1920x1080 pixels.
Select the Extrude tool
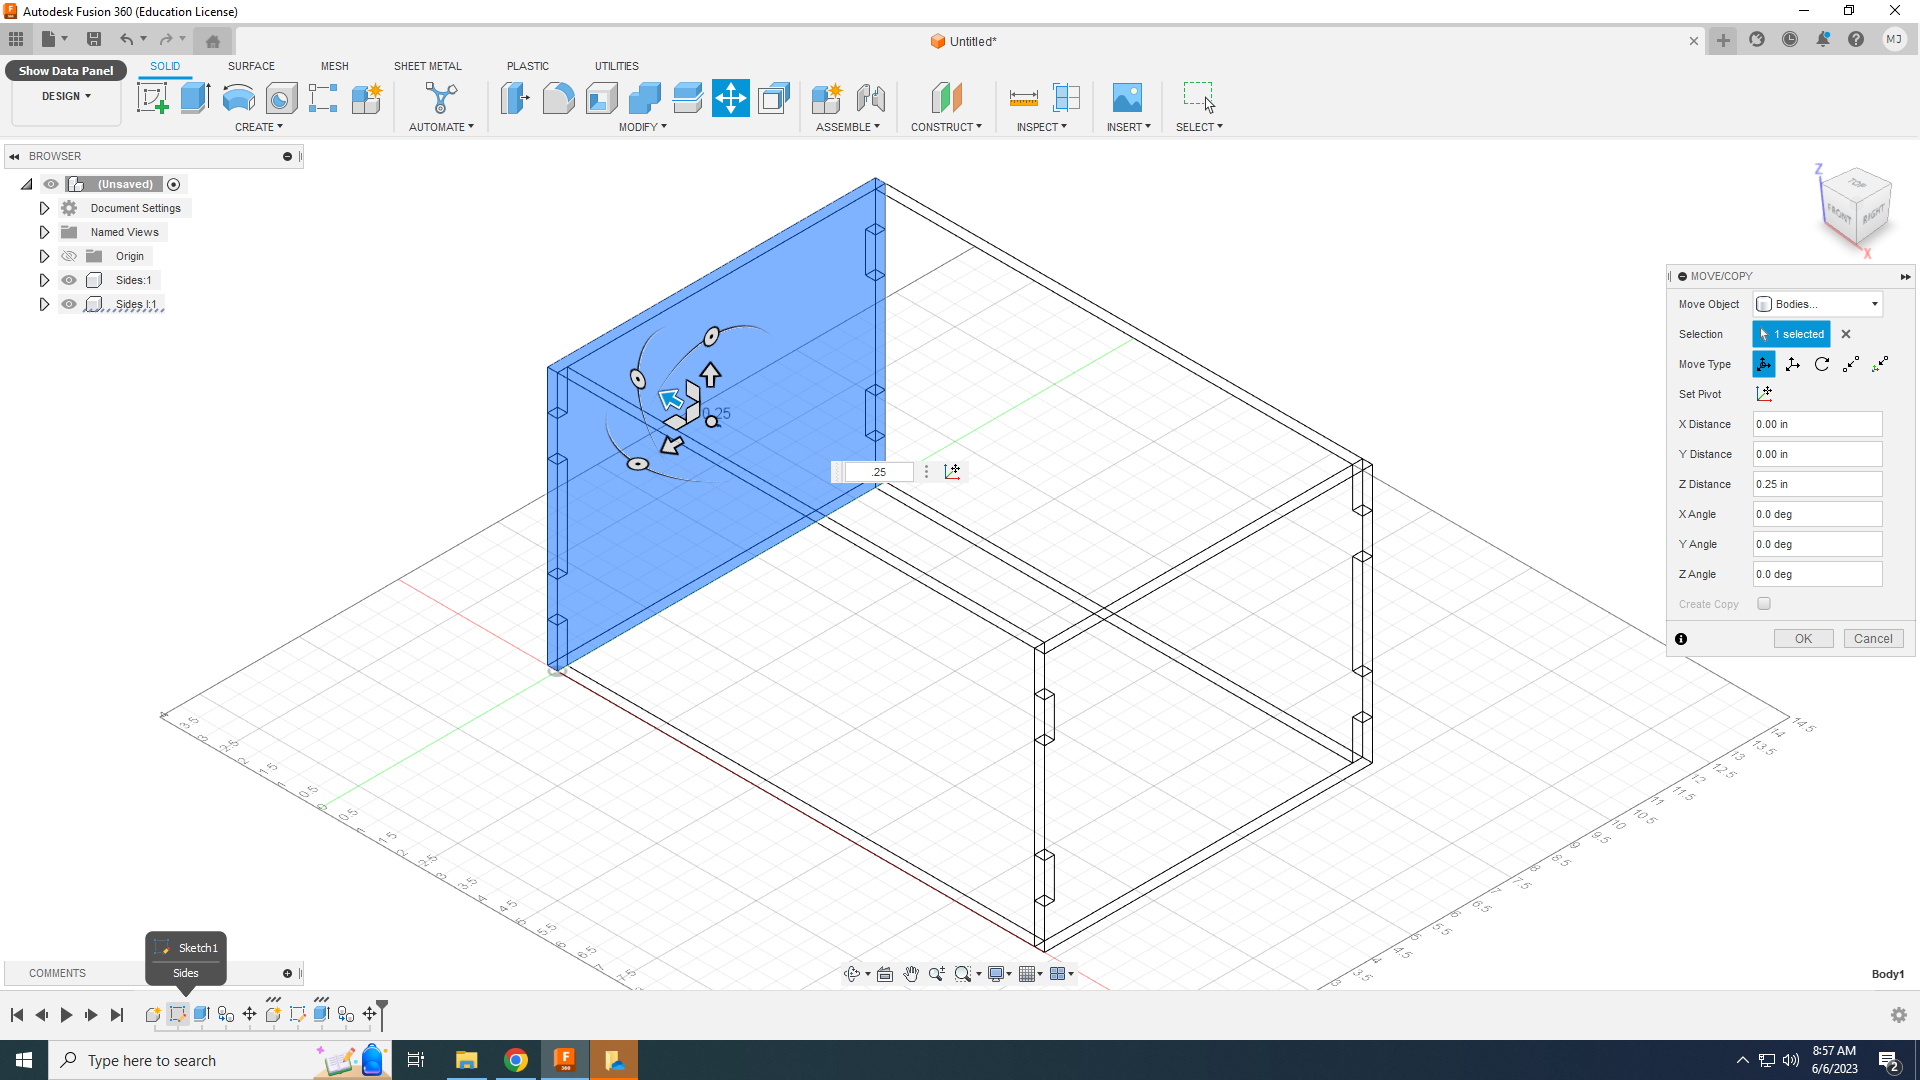[194, 98]
